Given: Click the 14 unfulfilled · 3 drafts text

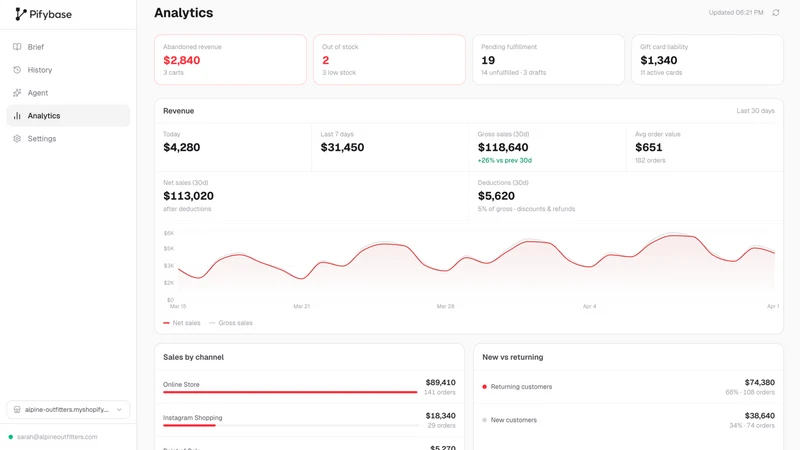Looking at the screenshot, I should click(x=513, y=72).
